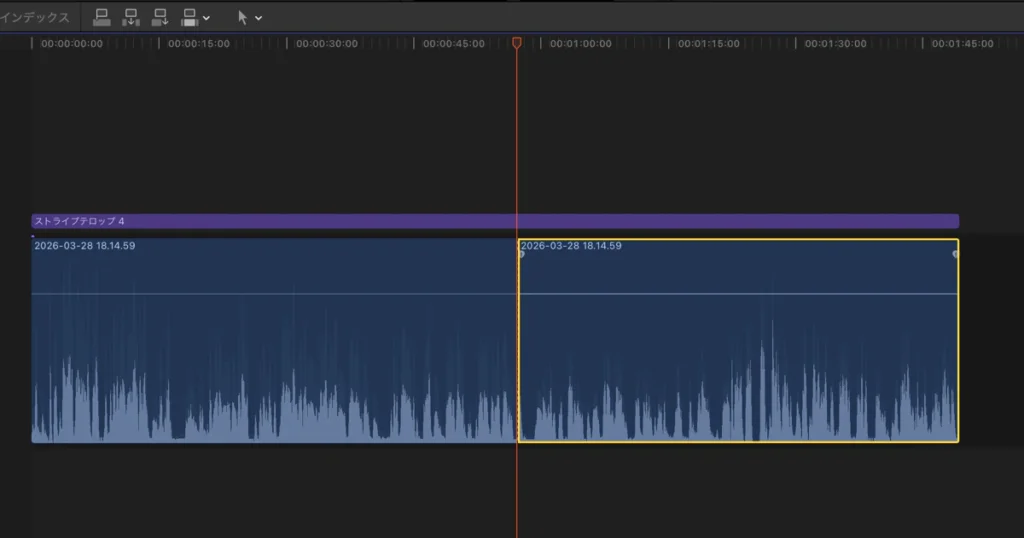Click the ruler at 00:01:15:00 mark
Viewport: 1024px width, 538px height.
pos(708,44)
